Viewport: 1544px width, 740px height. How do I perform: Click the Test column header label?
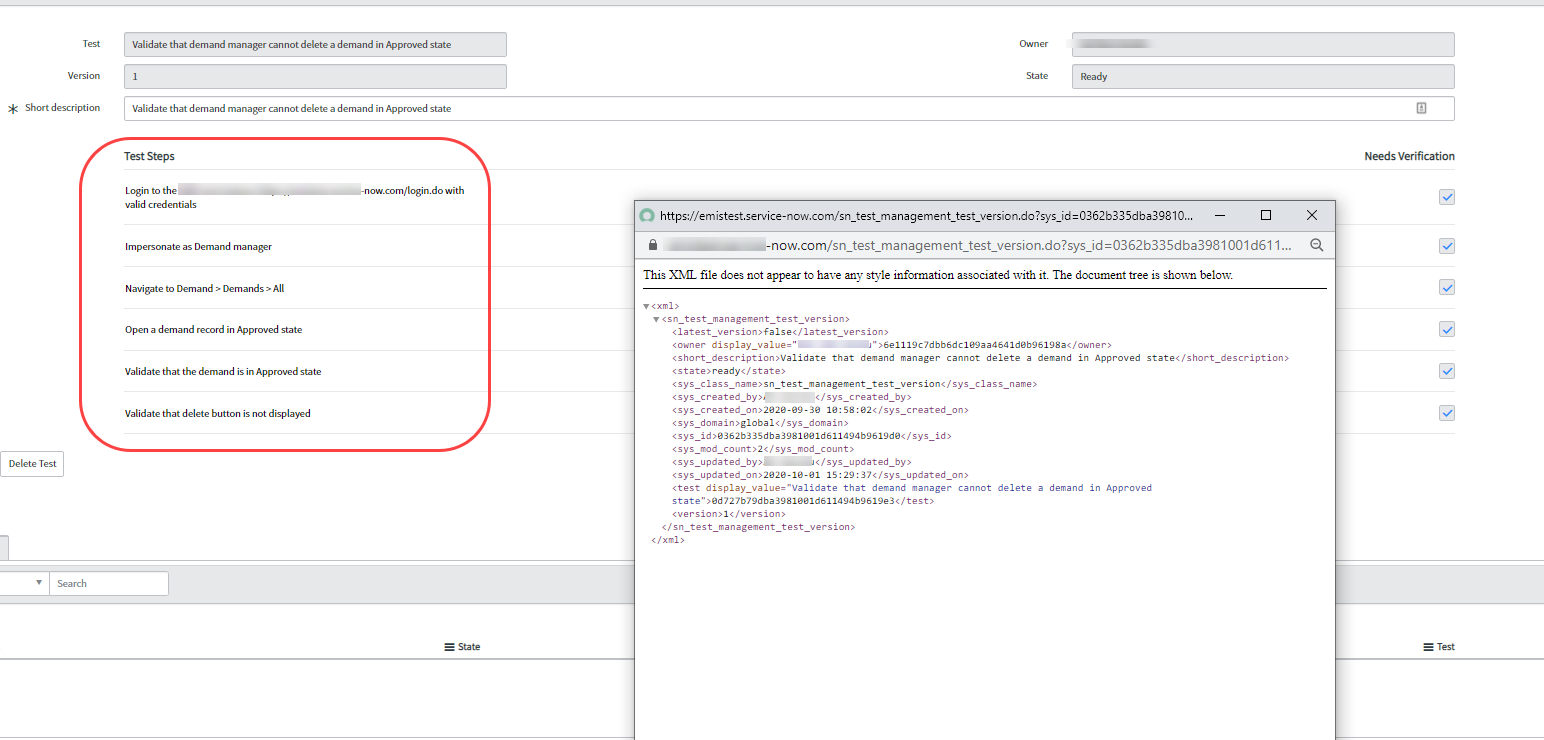tap(1446, 647)
